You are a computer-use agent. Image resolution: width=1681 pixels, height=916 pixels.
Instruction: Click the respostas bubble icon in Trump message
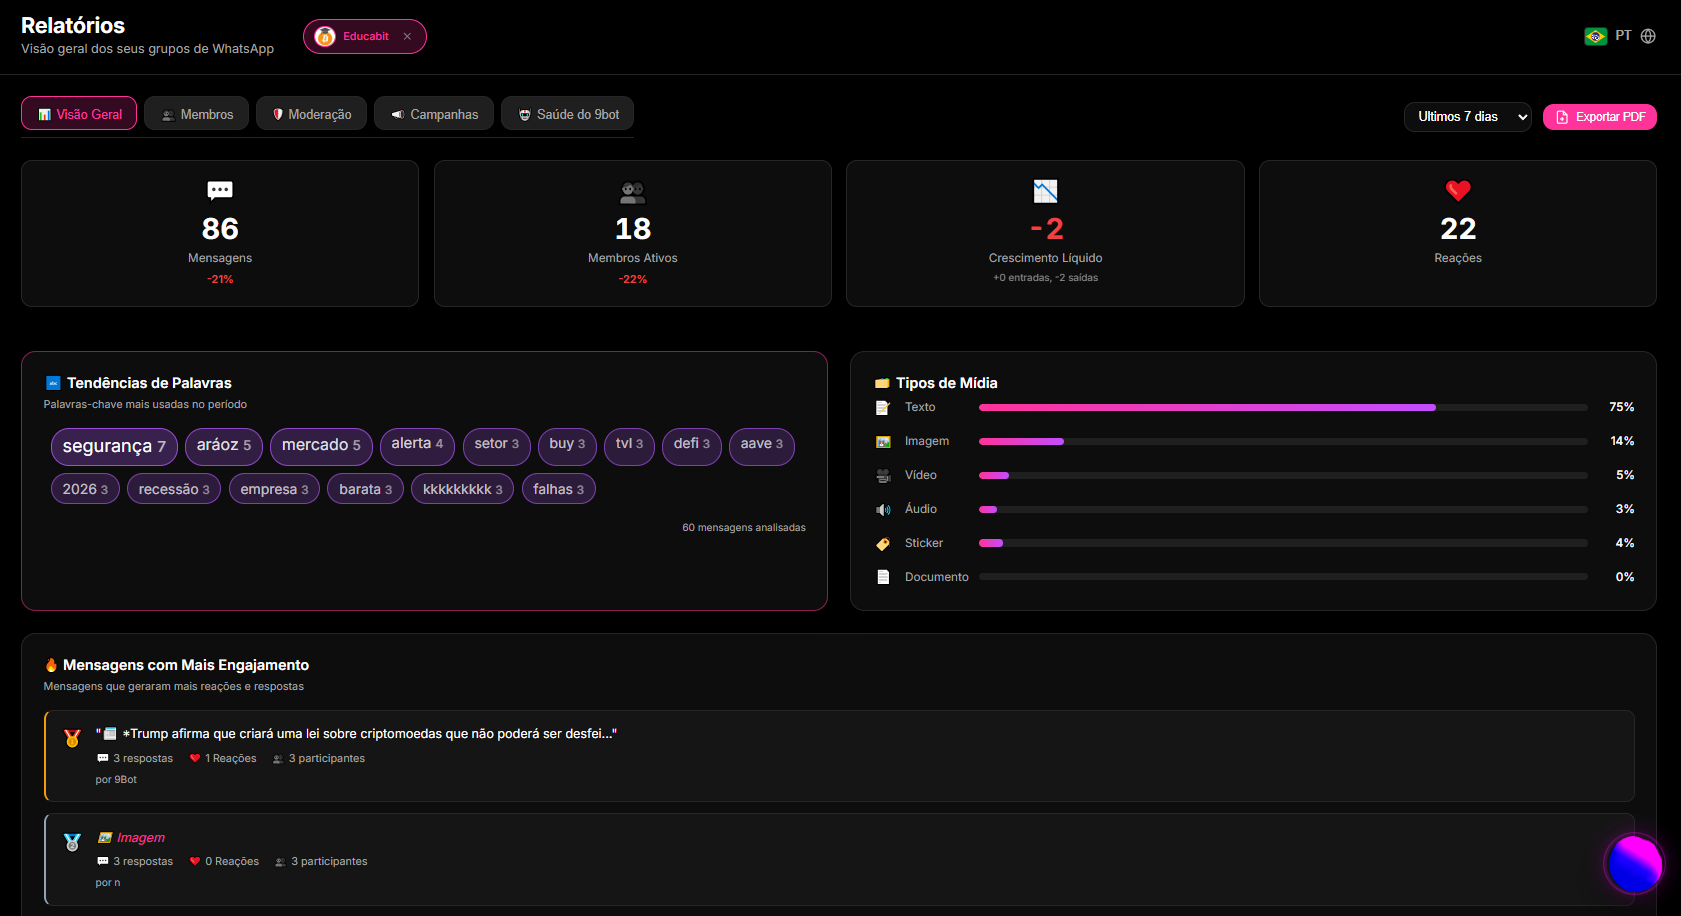tap(102, 758)
